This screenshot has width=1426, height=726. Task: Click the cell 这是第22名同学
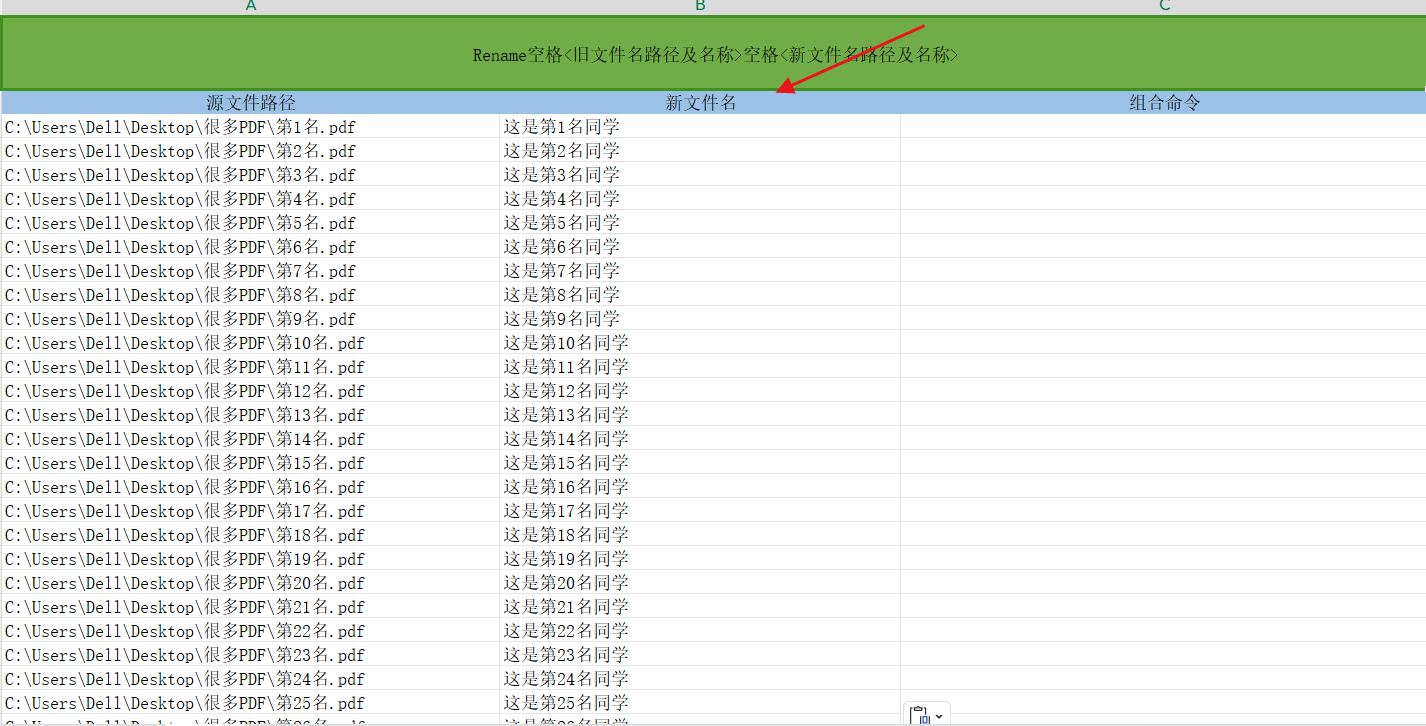pyautogui.click(x=700, y=631)
